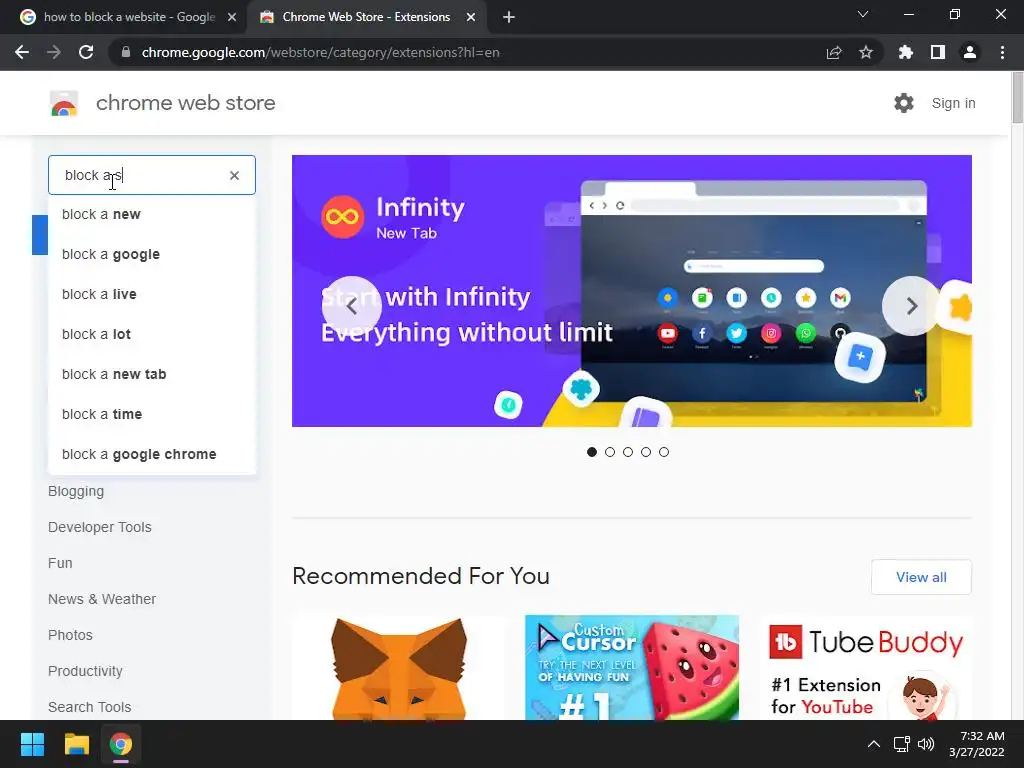Open the Custom Cursor extension card
Screen dimensions: 1024x768
coord(632,667)
